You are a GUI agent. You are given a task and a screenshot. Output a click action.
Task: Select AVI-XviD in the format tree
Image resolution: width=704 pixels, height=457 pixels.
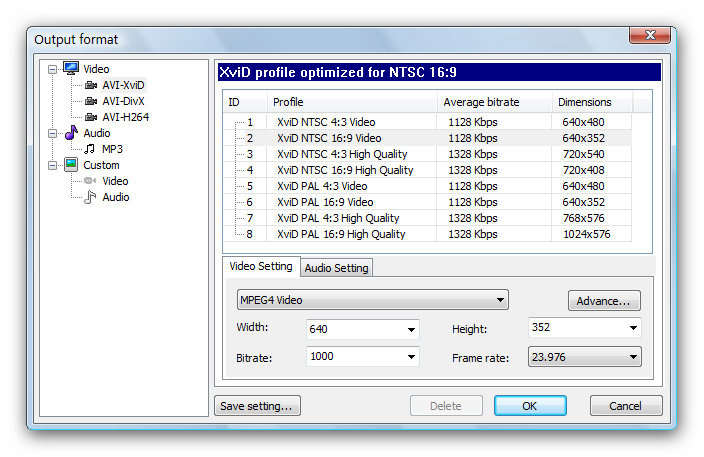[123, 85]
